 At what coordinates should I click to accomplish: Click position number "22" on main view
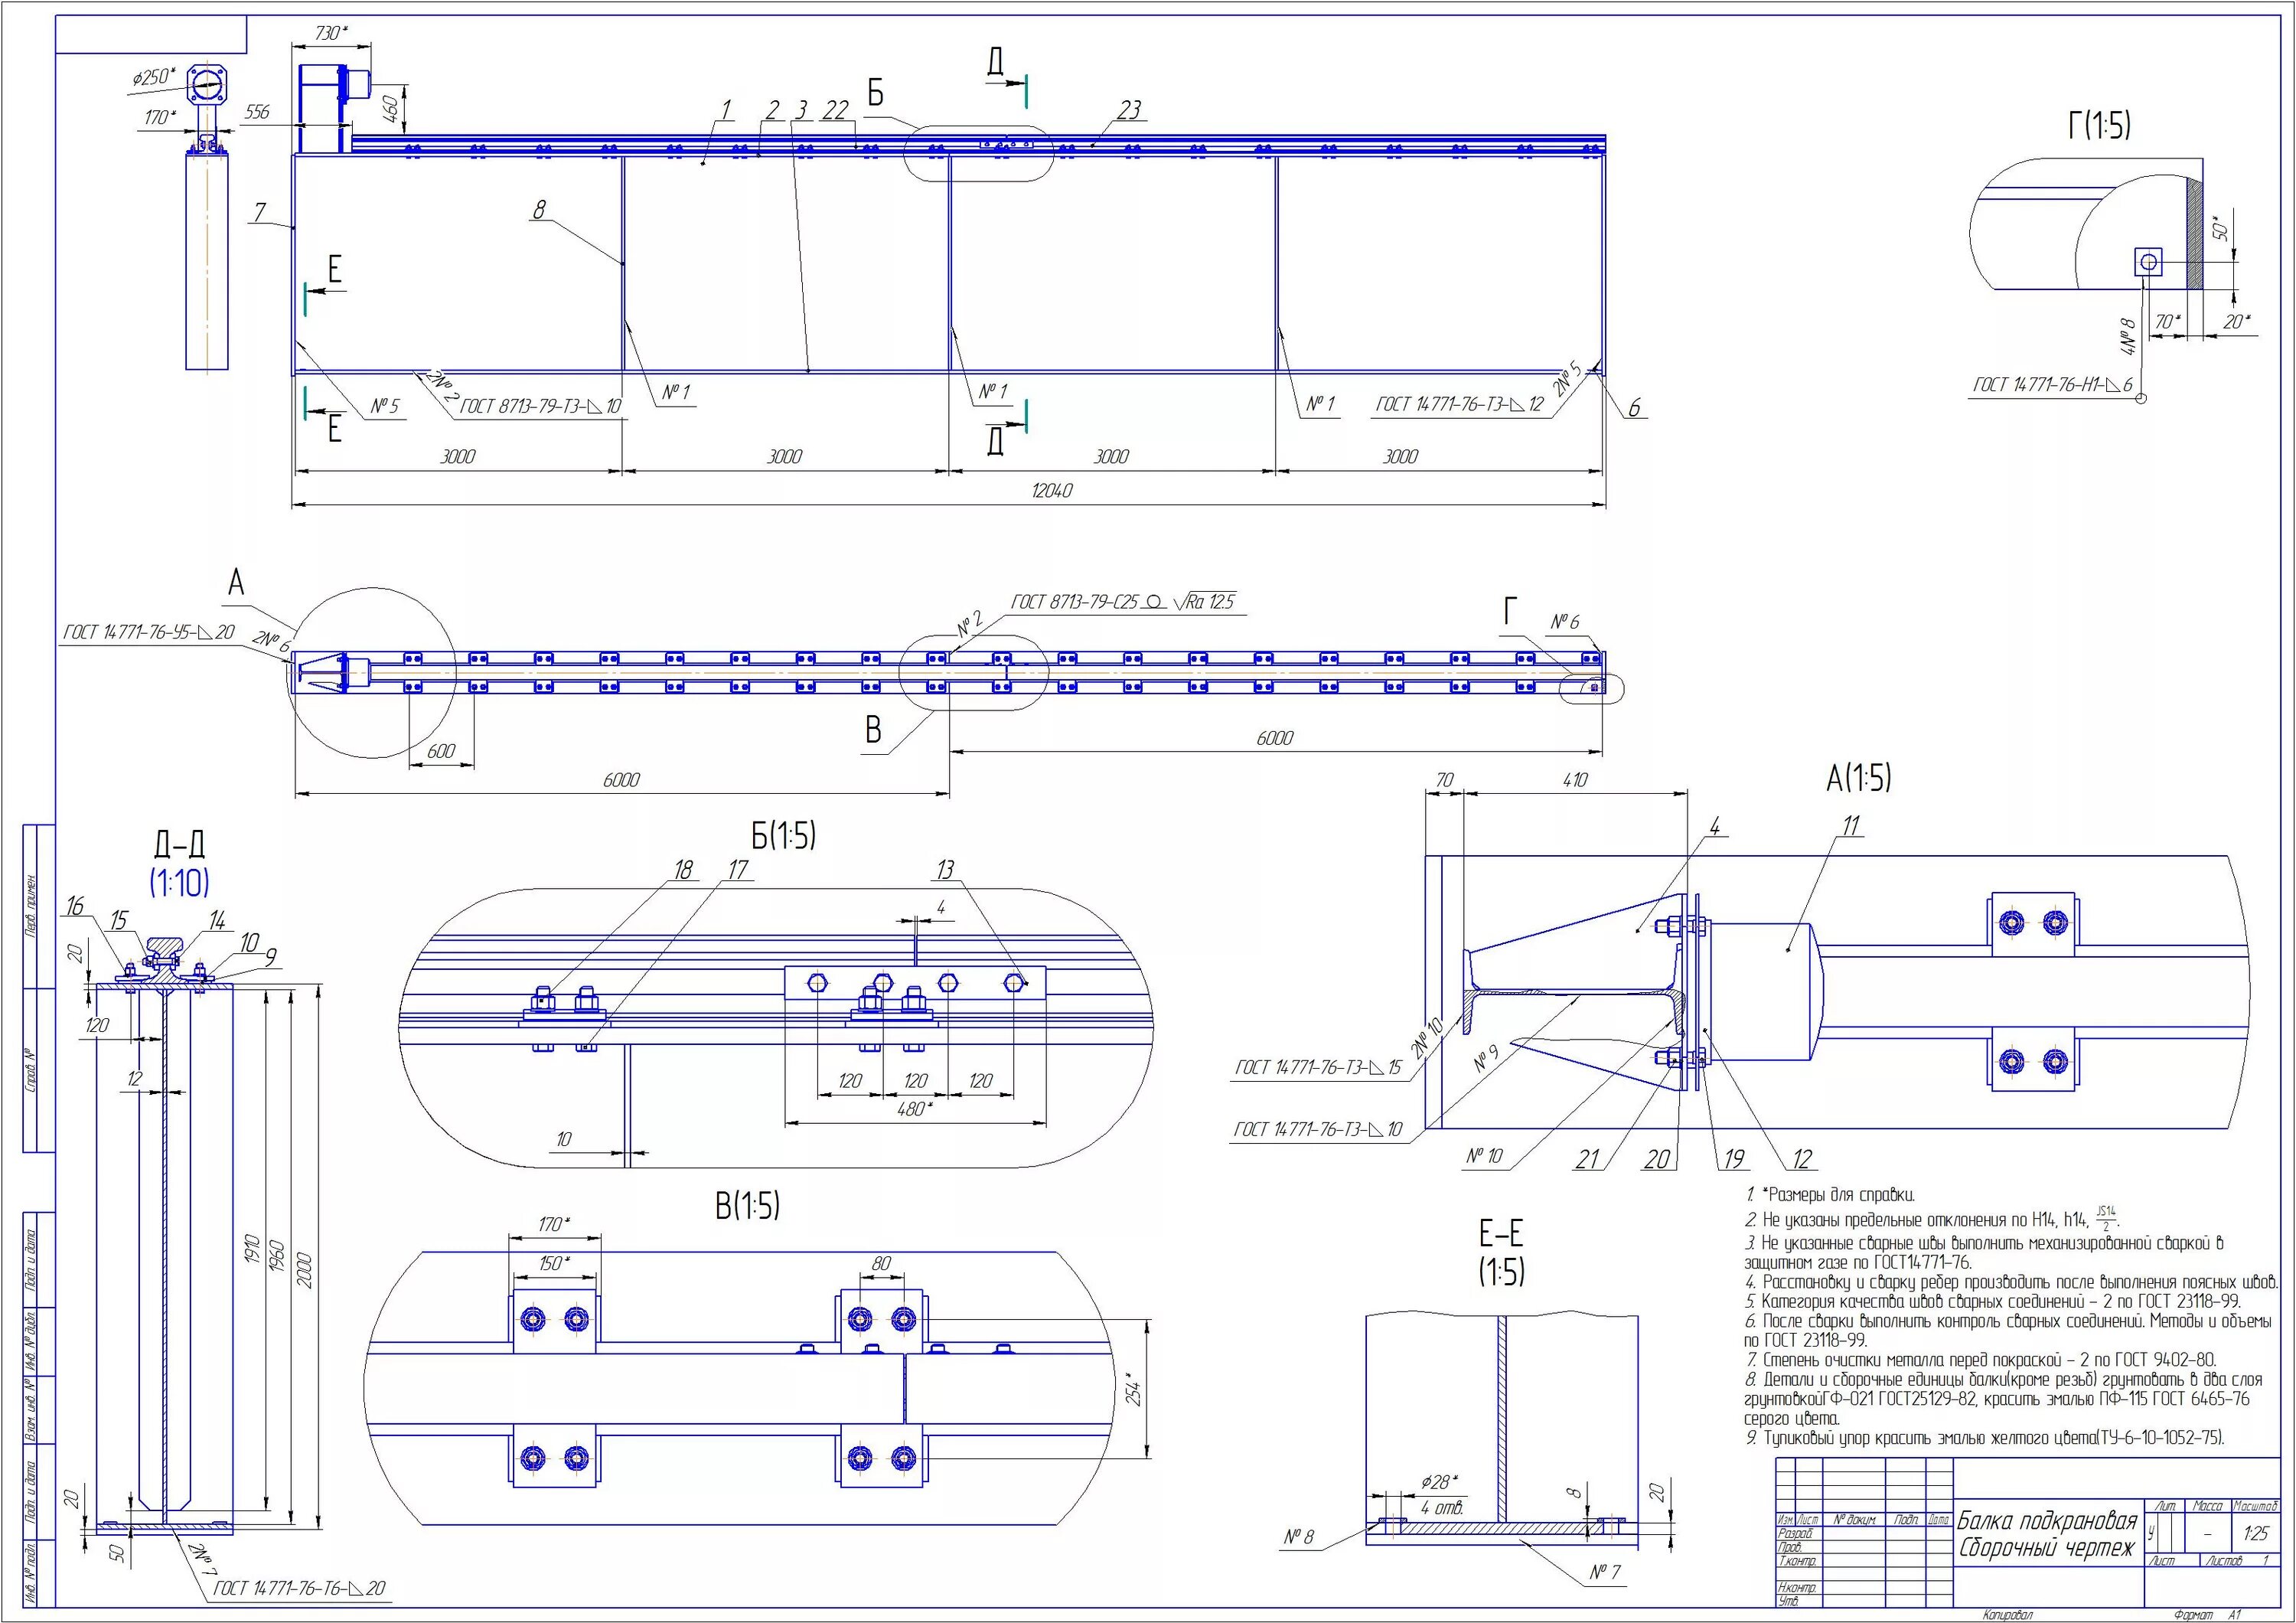[835, 110]
